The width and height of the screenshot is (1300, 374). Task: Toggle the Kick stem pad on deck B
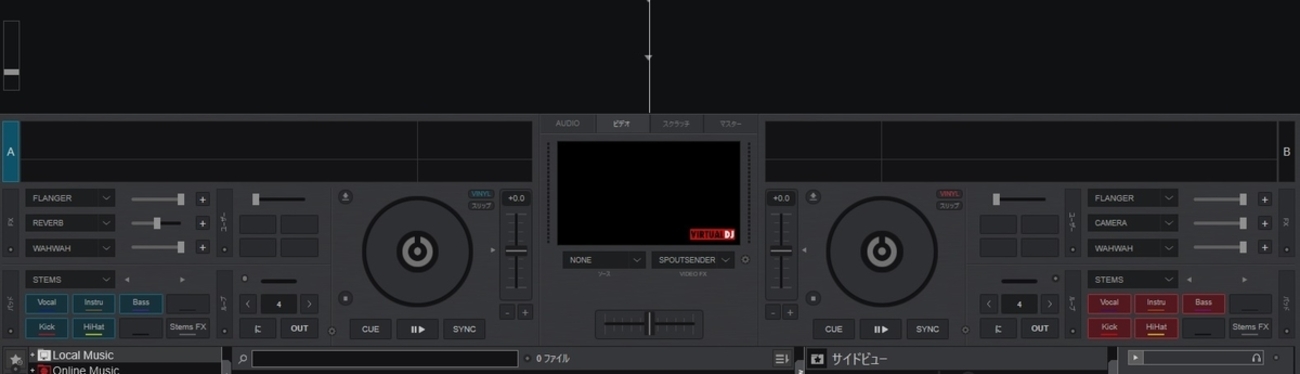(1109, 327)
